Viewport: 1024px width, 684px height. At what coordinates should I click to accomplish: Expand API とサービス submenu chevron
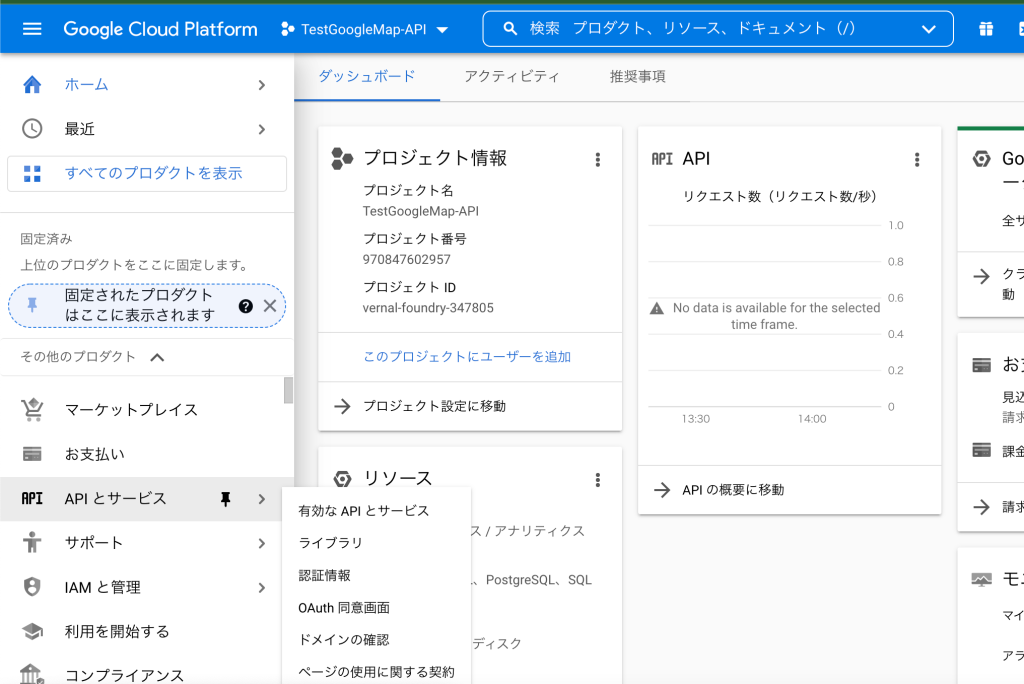coord(262,499)
